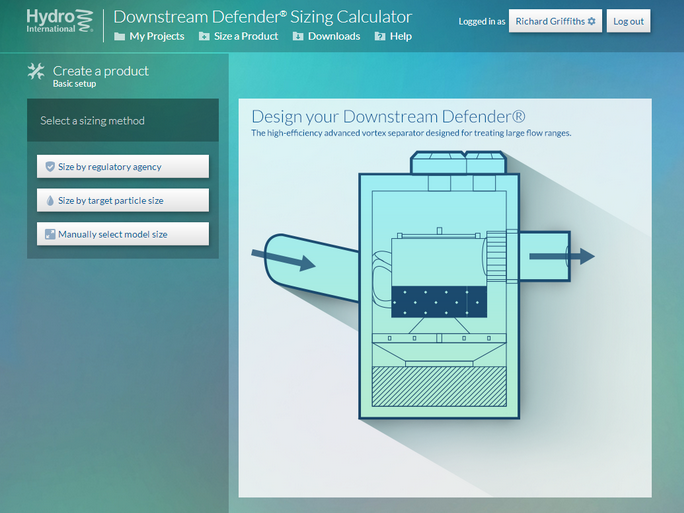Click the high-efficiency vortex separator description text
The height and width of the screenshot is (513, 684).
(411, 133)
